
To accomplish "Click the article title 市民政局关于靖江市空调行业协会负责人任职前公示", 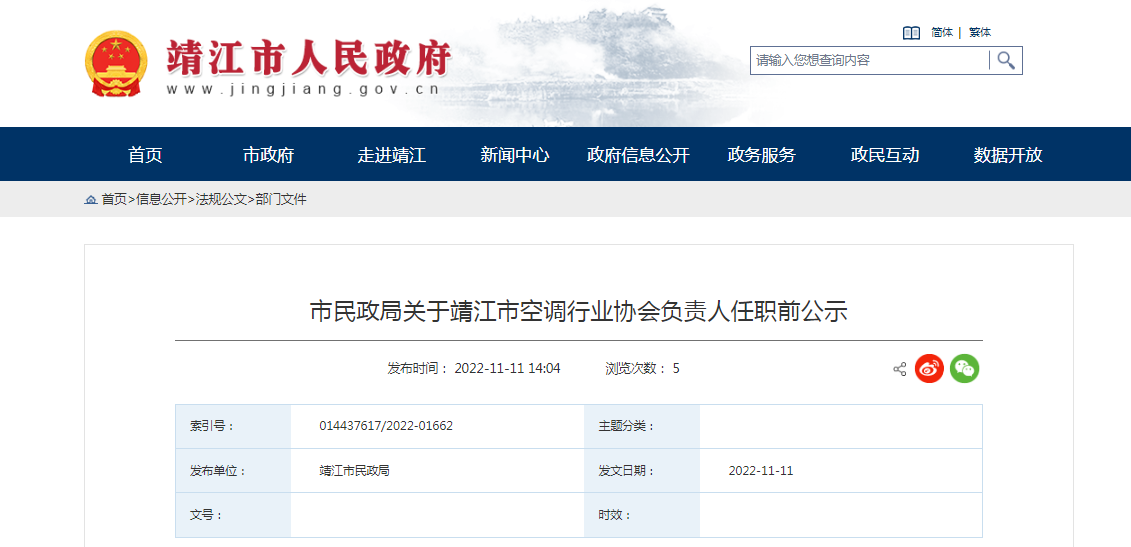I will pos(578,312).
